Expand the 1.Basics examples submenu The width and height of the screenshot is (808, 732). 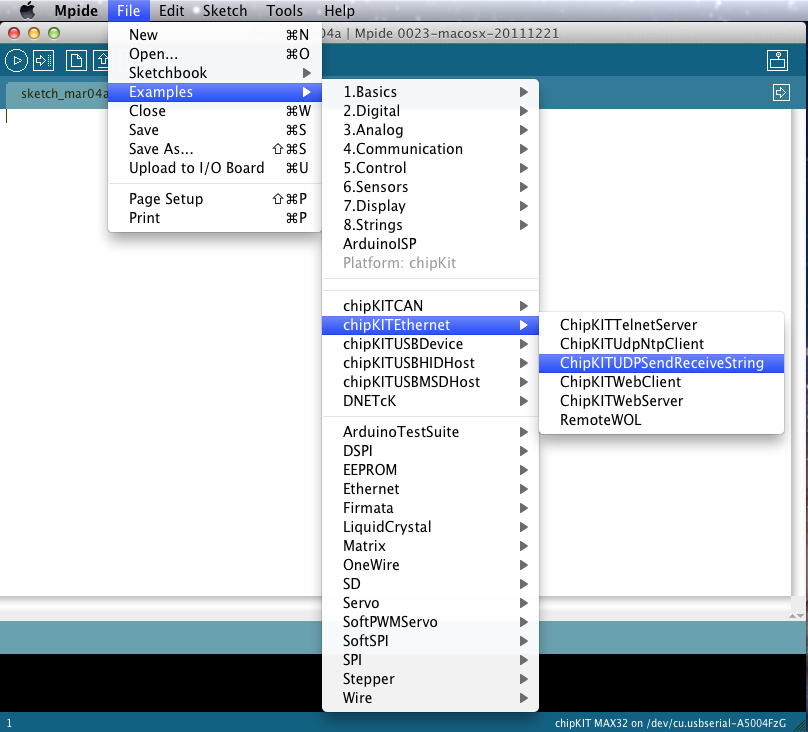click(430, 92)
